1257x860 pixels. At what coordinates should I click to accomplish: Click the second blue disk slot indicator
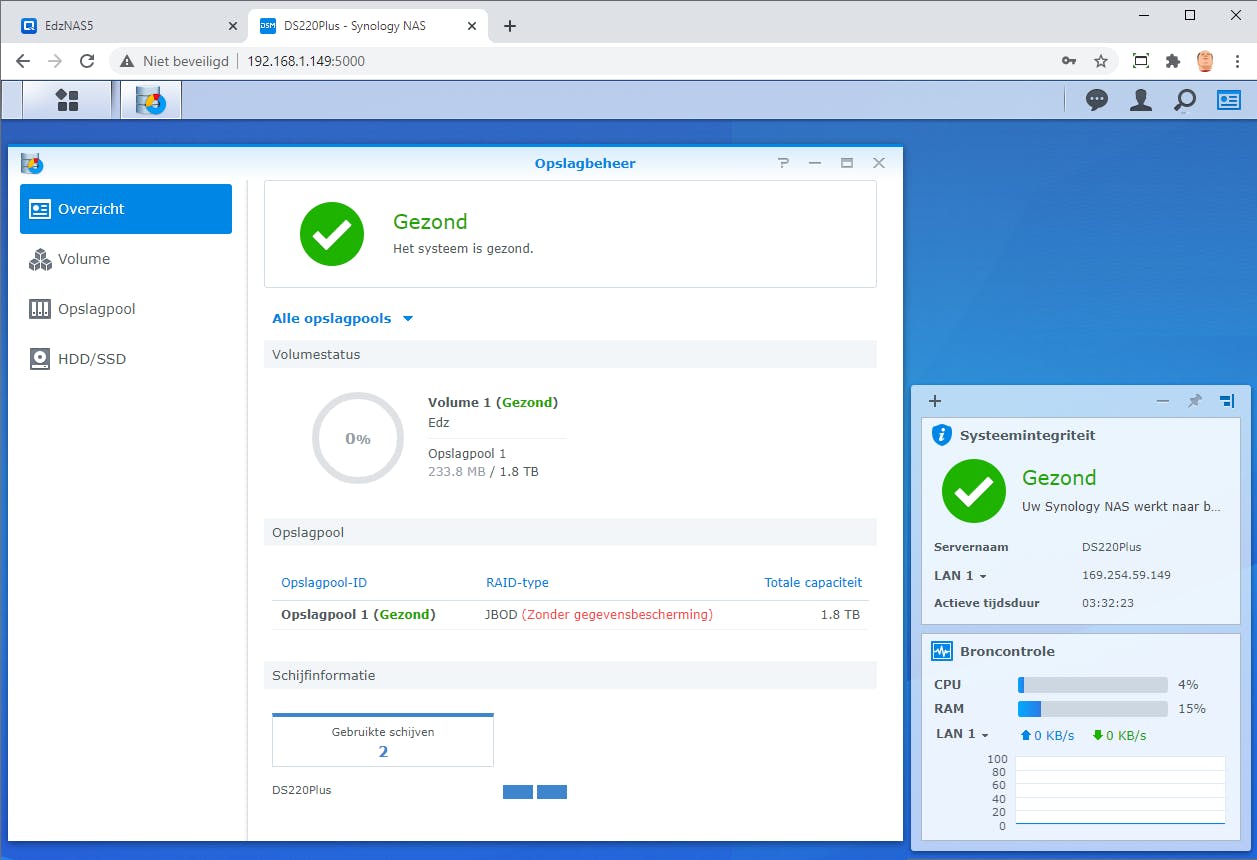552,792
